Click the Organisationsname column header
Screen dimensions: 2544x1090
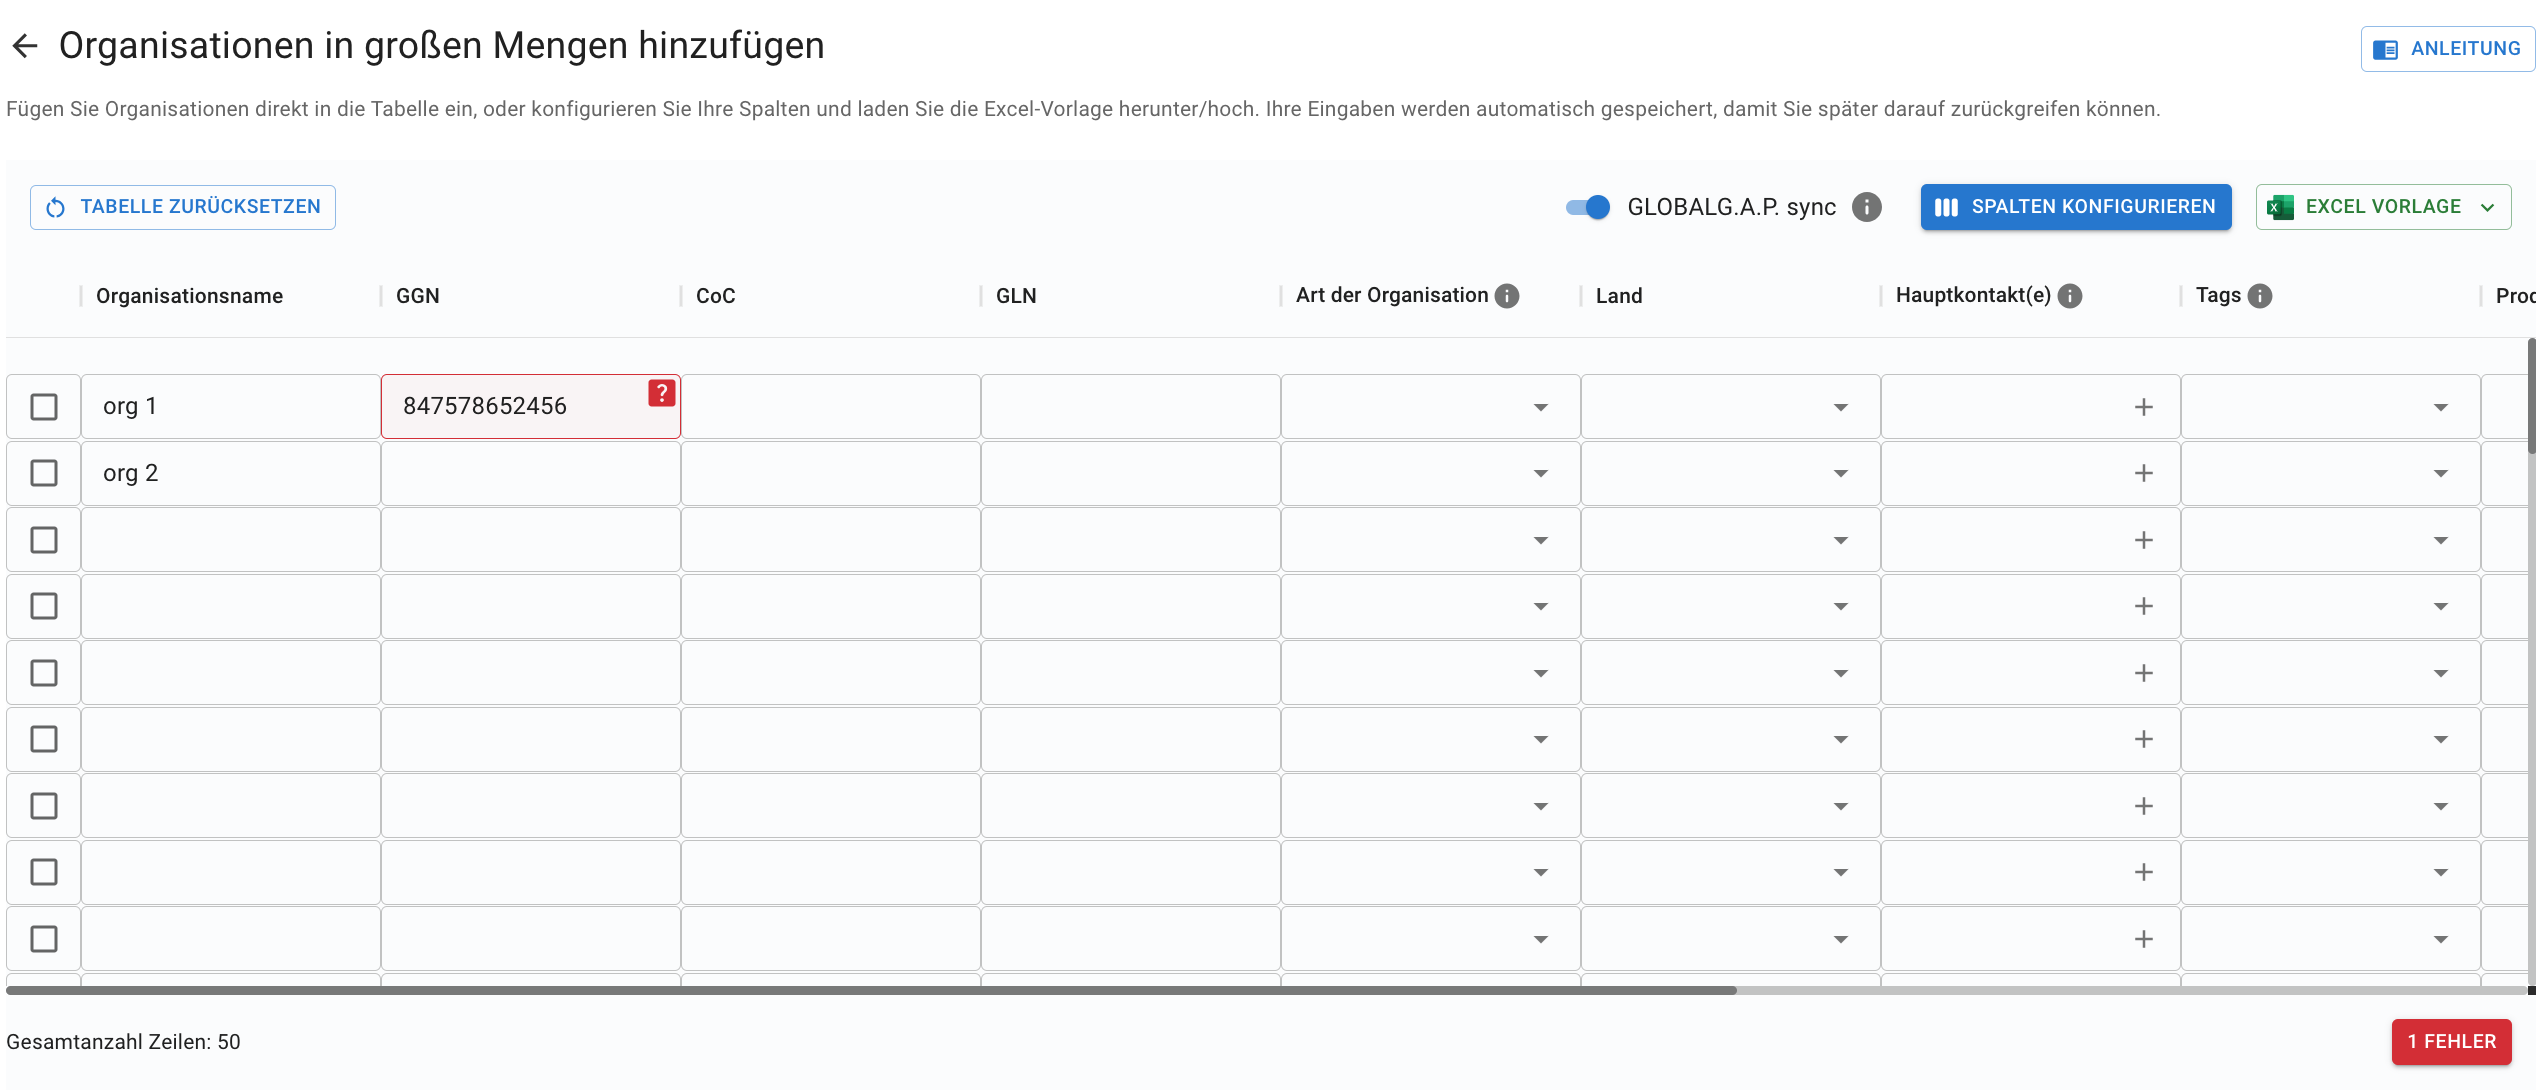coord(190,296)
